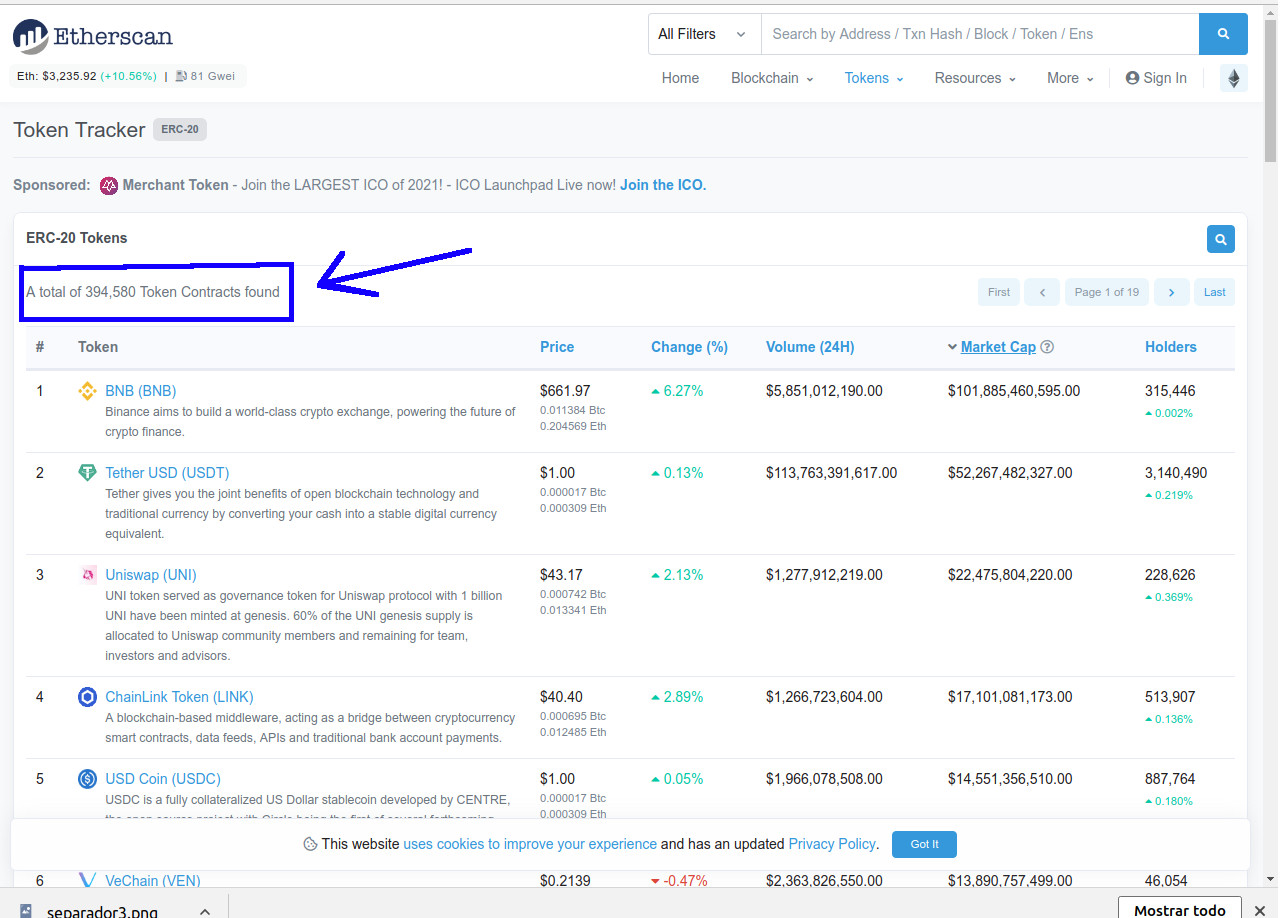This screenshot has width=1280, height=918.
Task: Open the USD Coin (USDC) token link
Action: click(x=163, y=779)
